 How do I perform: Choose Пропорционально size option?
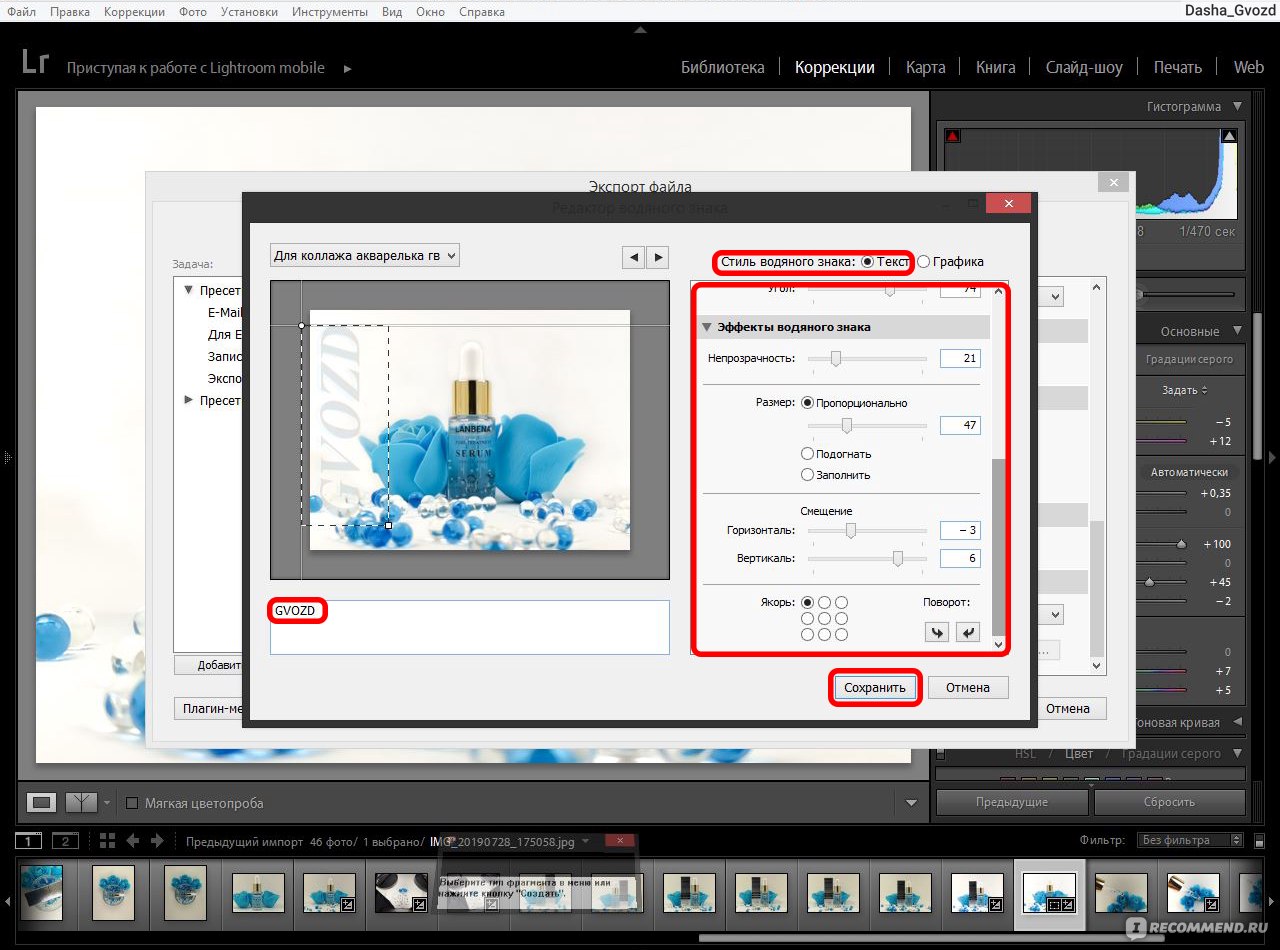pyautogui.click(x=808, y=403)
